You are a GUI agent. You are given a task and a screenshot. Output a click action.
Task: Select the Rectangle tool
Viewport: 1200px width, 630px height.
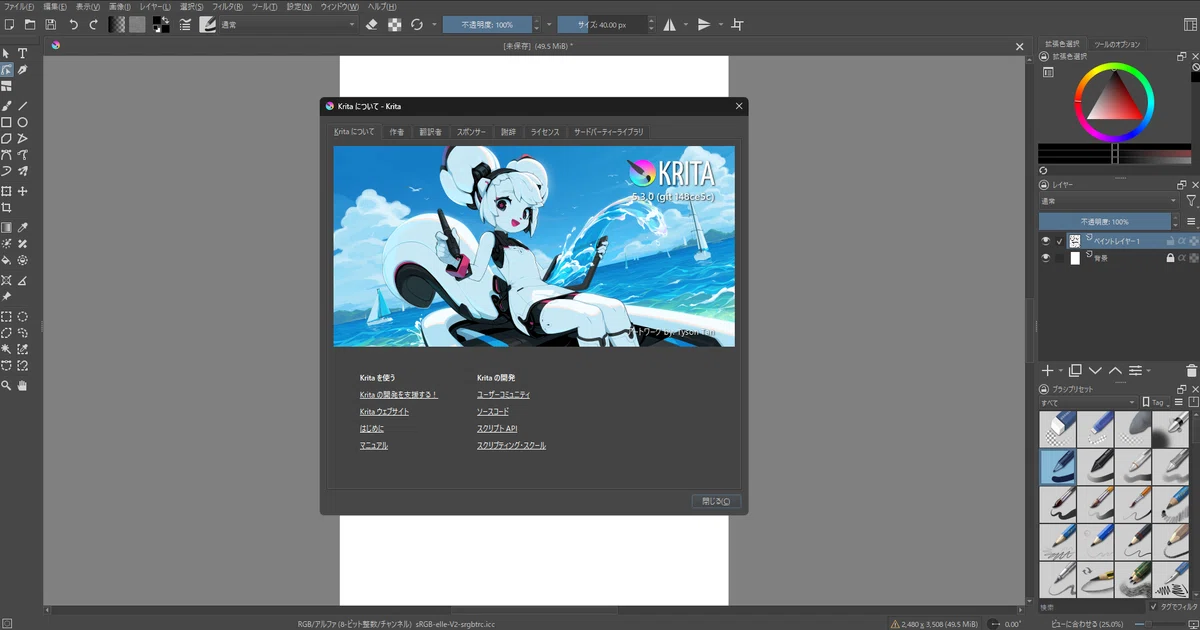(6, 122)
